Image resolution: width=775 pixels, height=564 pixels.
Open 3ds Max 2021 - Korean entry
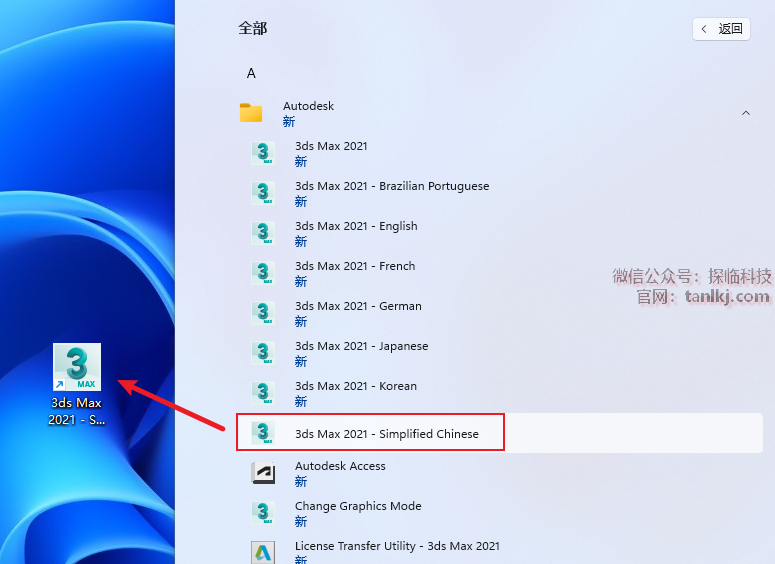[499, 393]
